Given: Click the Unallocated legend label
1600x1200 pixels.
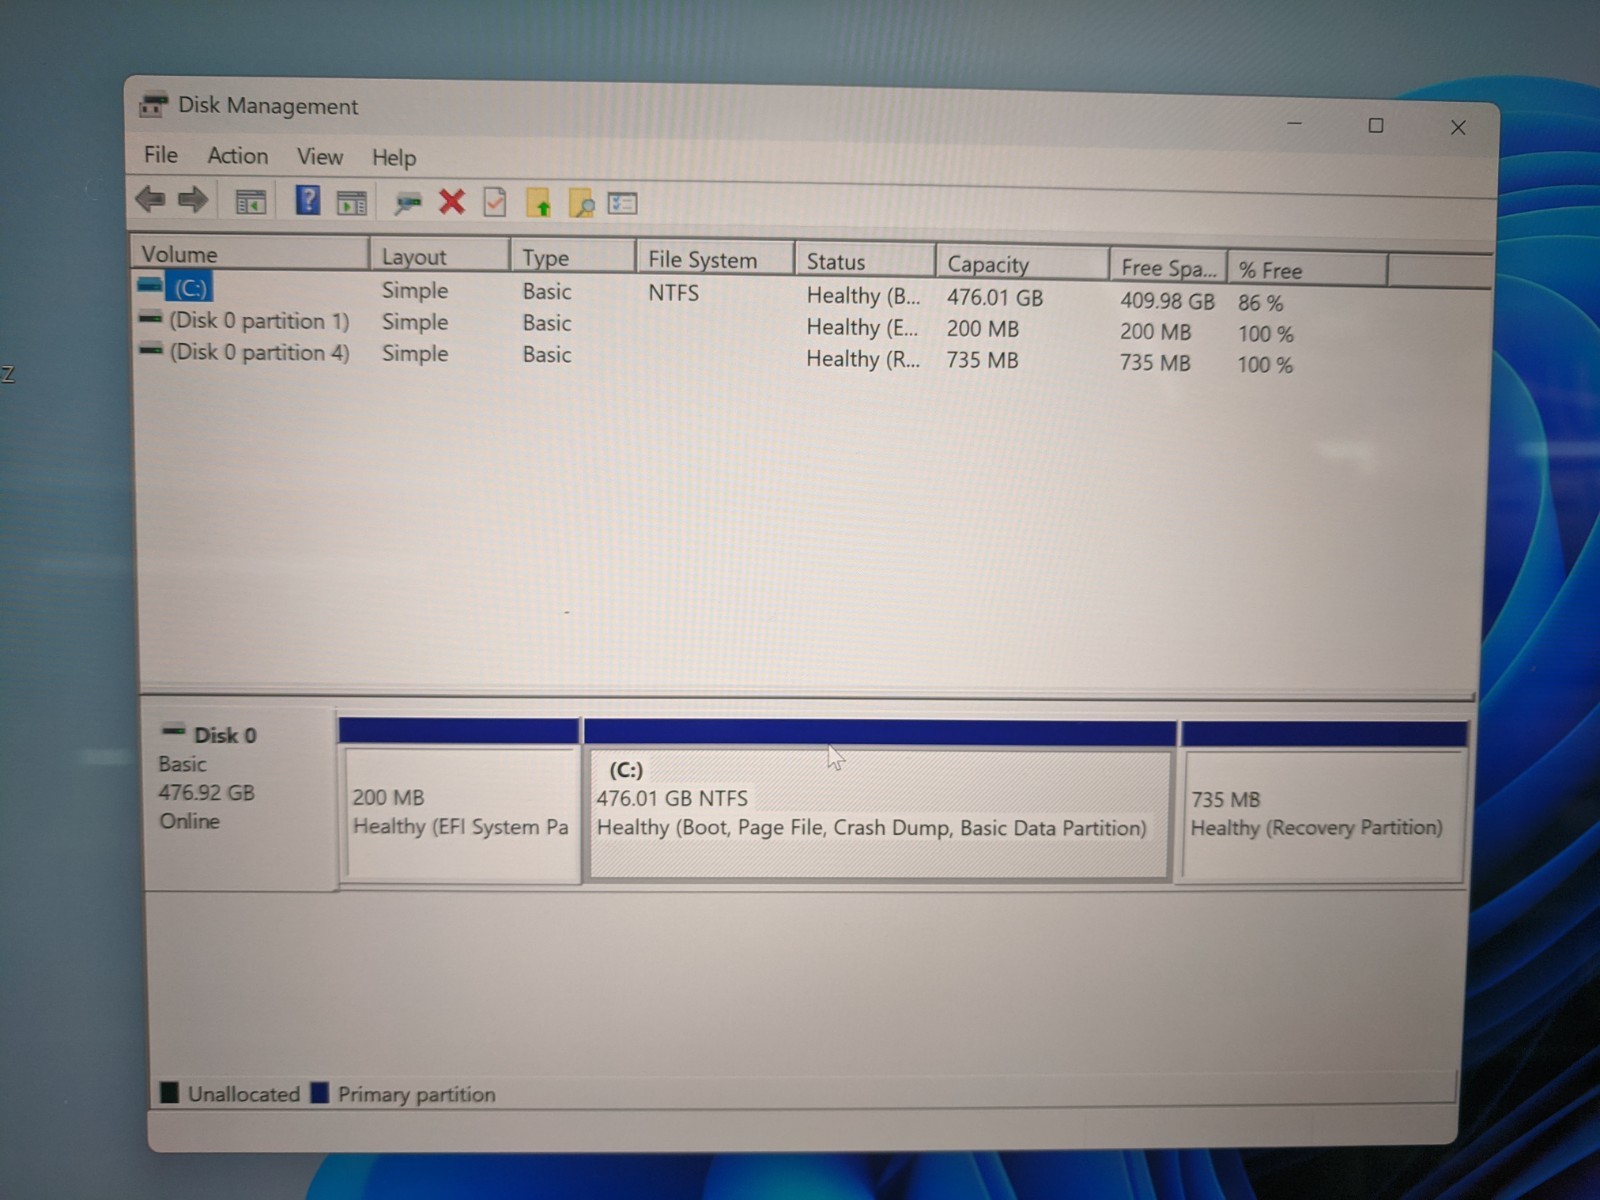Looking at the screenshot, I should click(x=244, y=1094).
